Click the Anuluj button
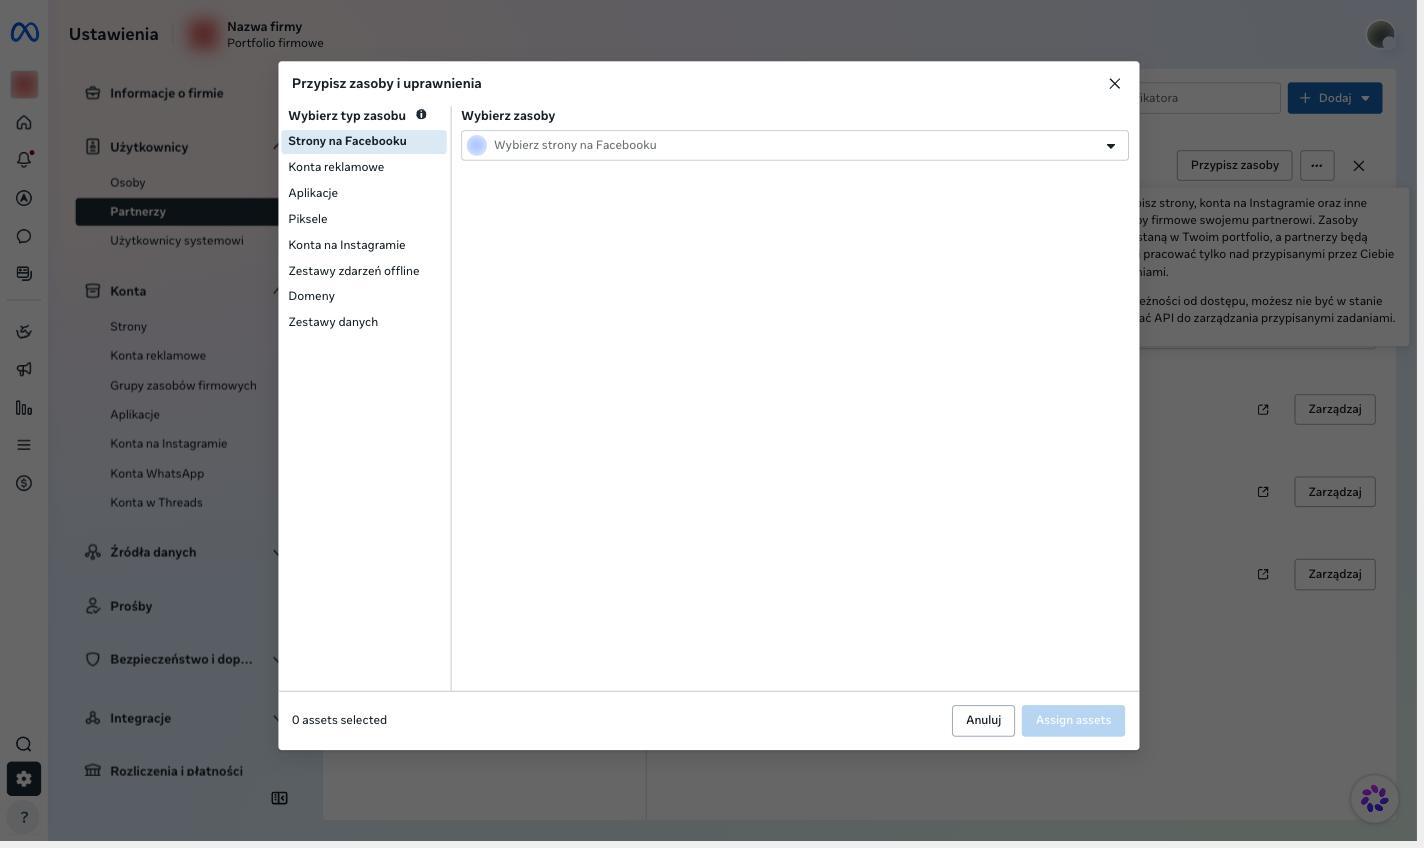The image size is (1424, 848). tap(983, 721)
